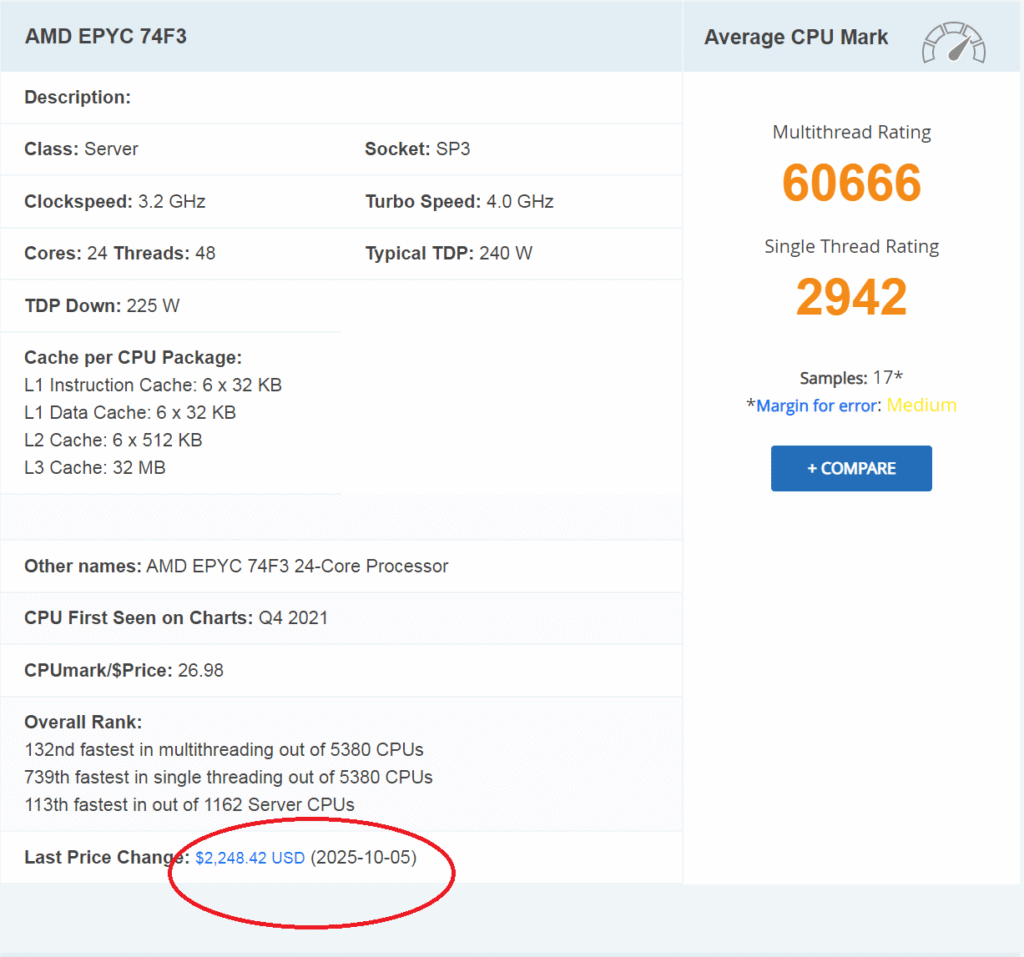Click the CPUmark/$Price 26.98 row
The image size is (1024, 957).
[124, 670]
